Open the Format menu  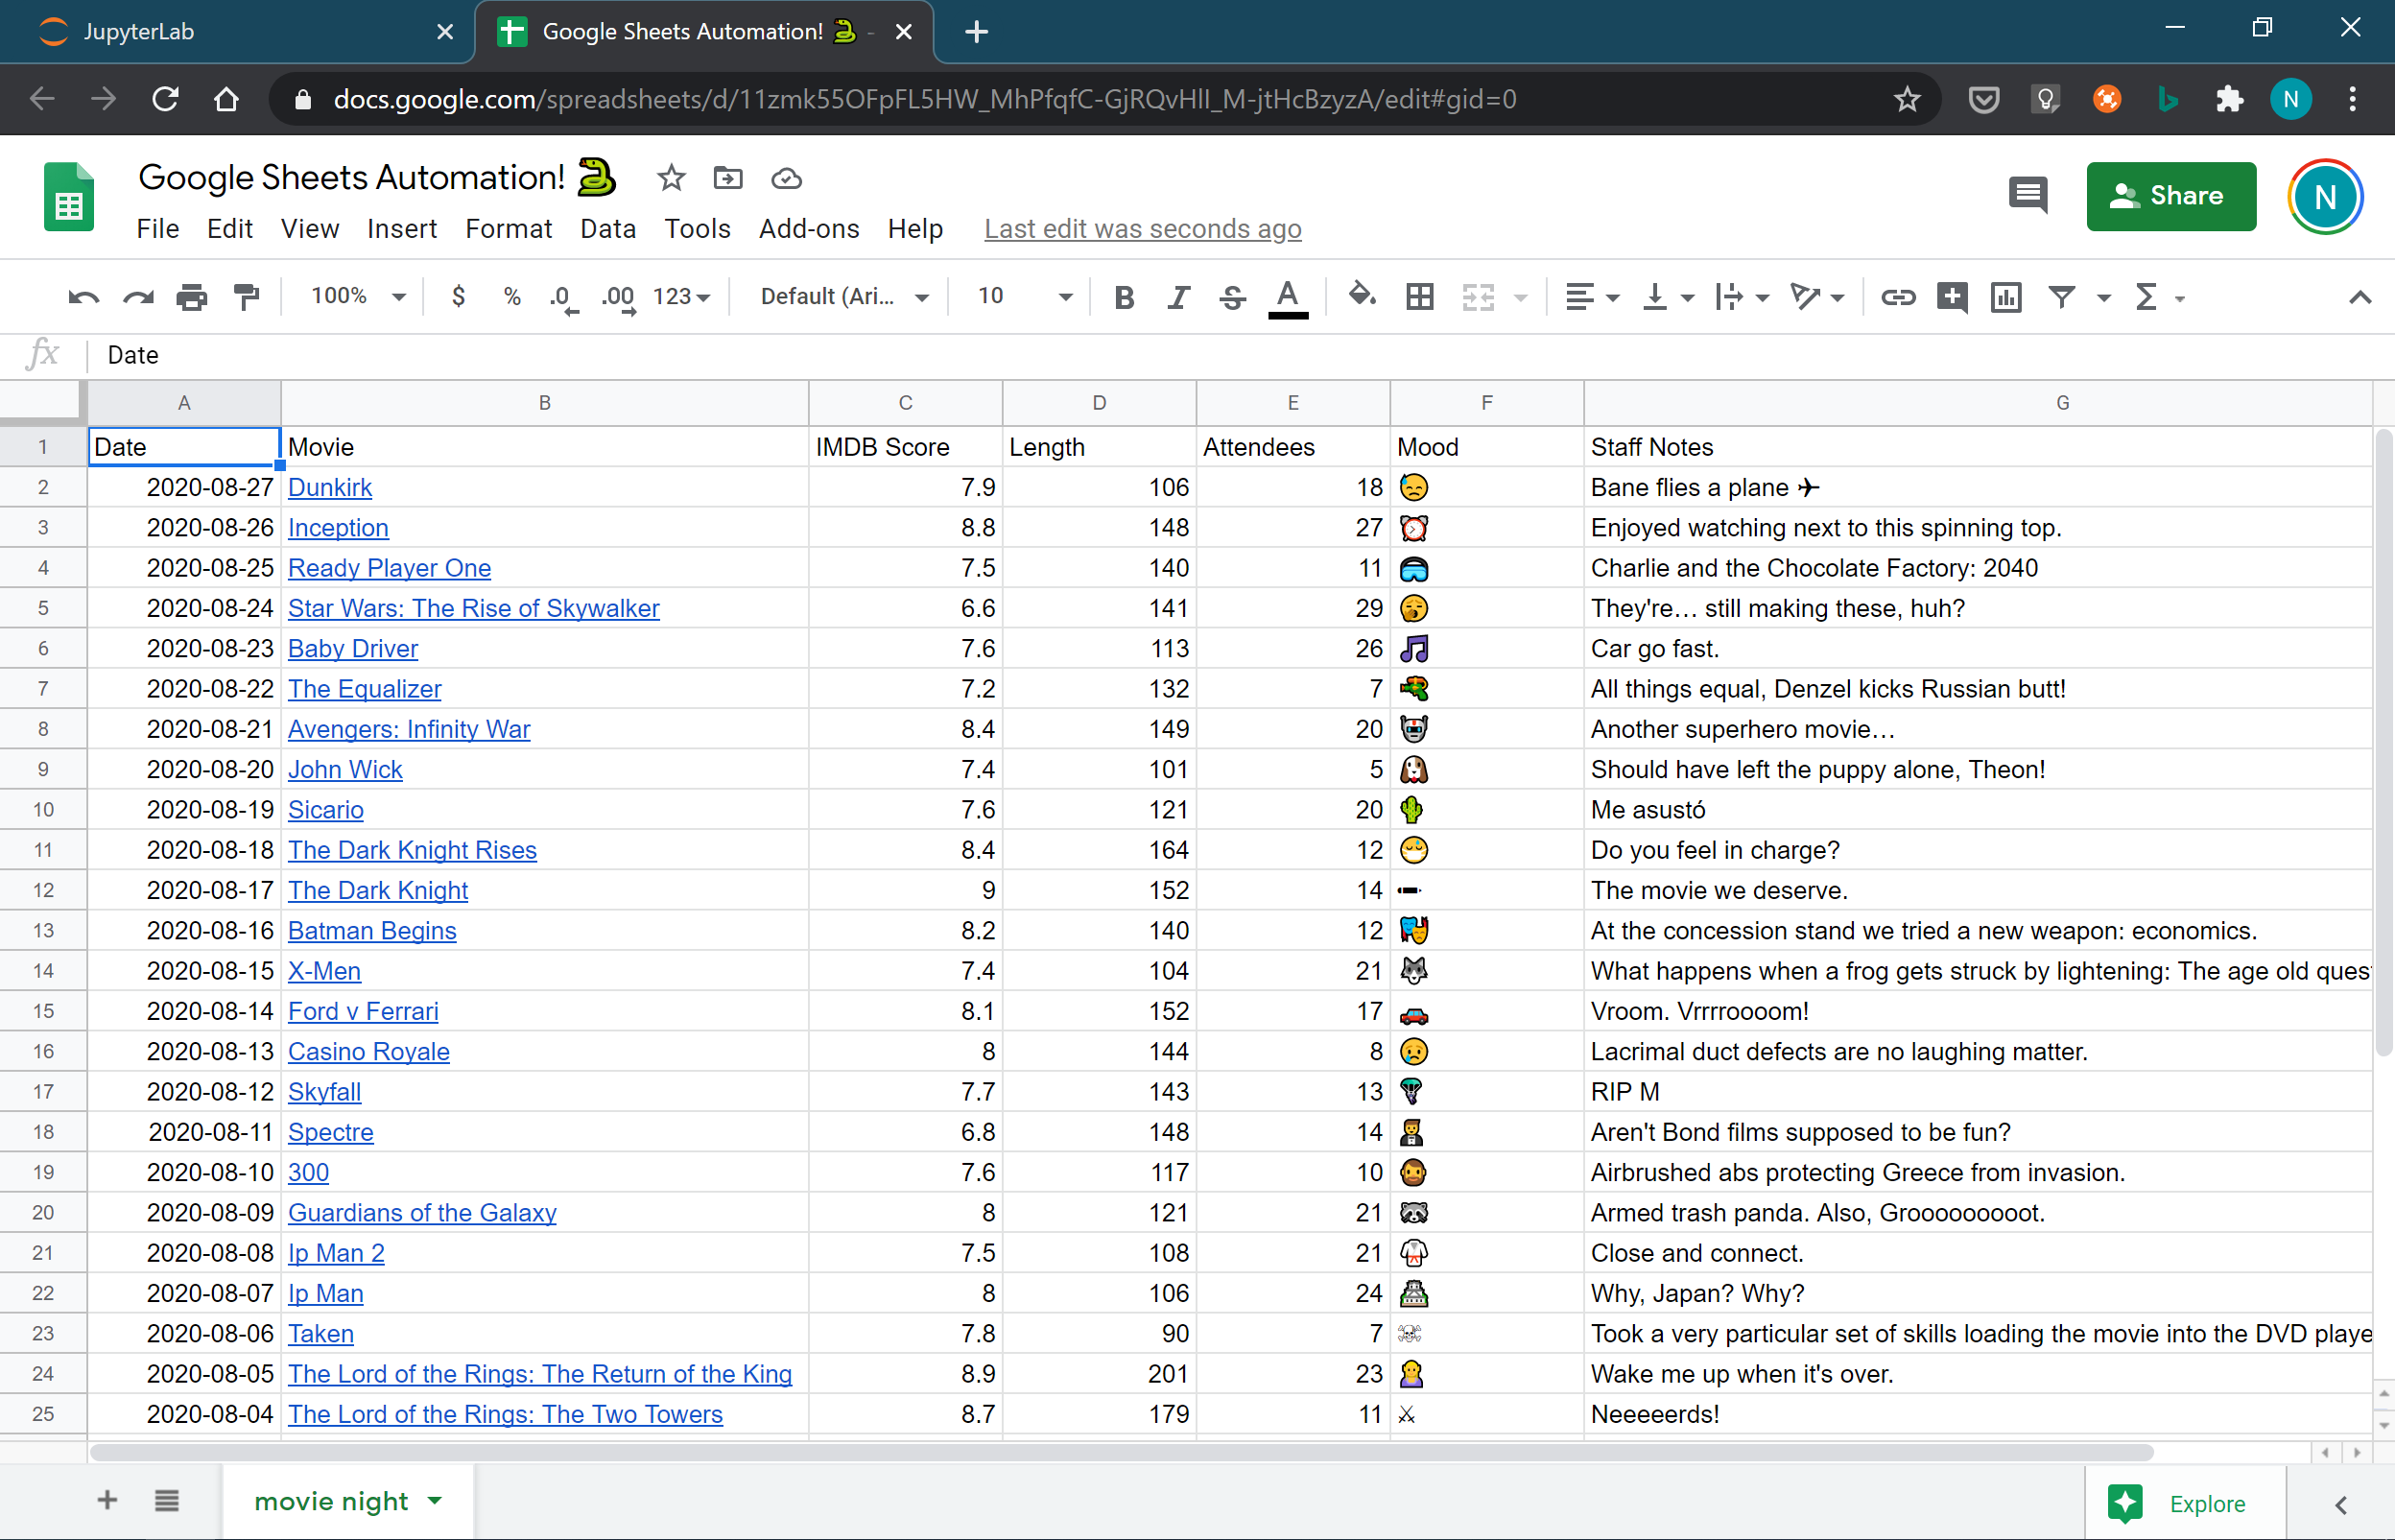(x=508, y=229)
